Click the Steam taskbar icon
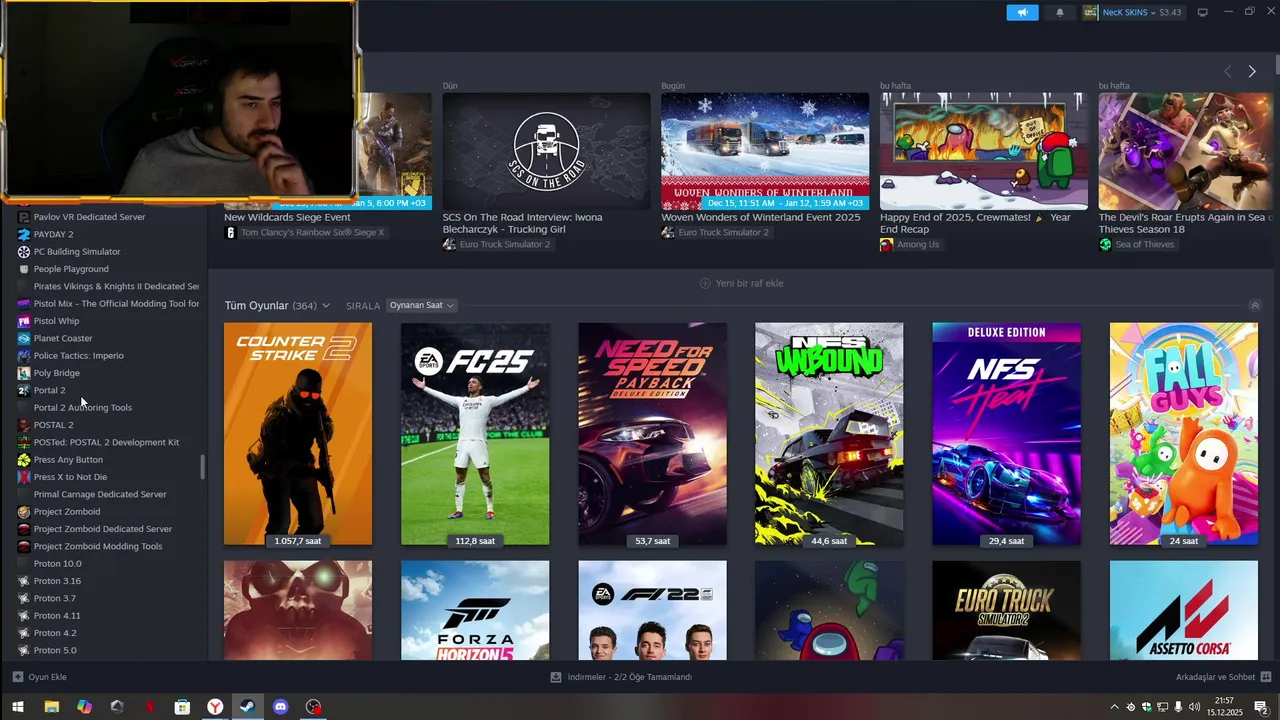This screenshot has height=720, width=1280. [247, 707]
